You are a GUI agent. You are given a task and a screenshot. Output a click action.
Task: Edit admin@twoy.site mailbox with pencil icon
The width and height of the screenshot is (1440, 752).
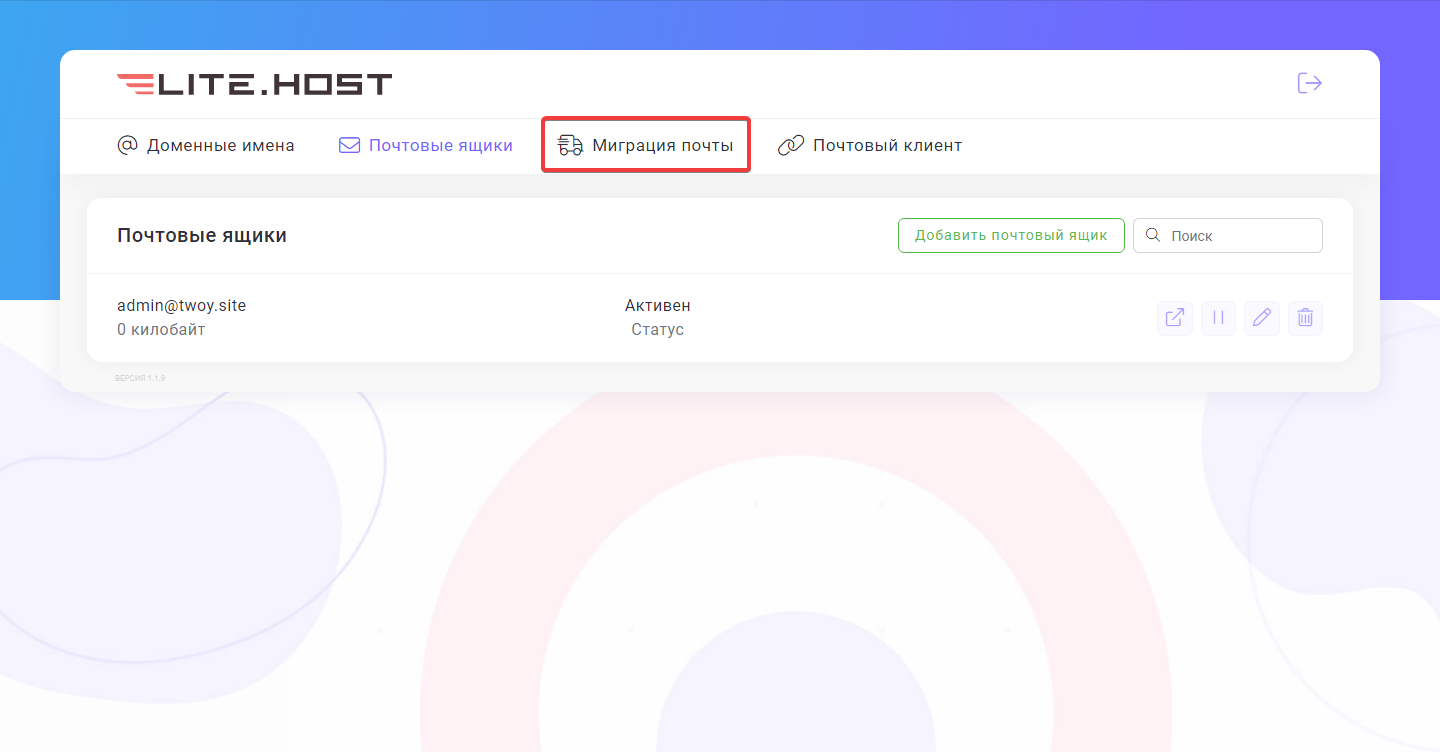[1262, 318]
